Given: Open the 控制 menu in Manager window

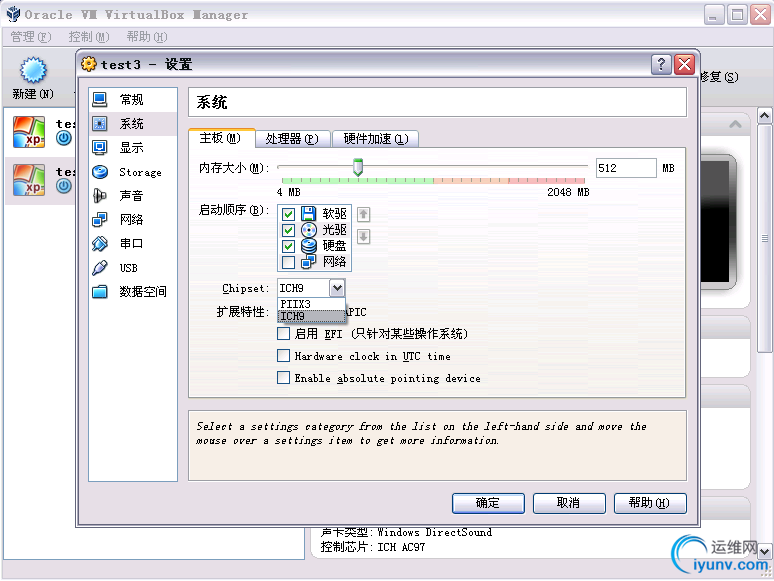Looking at the screenshot, I should (x=89, y=37).
